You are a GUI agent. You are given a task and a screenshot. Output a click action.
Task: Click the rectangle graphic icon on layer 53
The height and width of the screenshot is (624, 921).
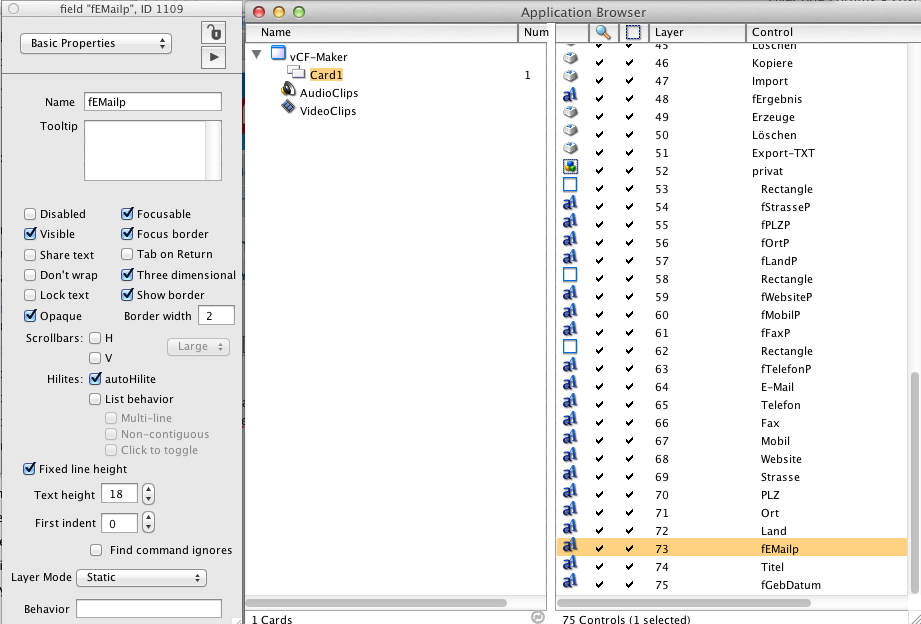(x=570, y=187)
